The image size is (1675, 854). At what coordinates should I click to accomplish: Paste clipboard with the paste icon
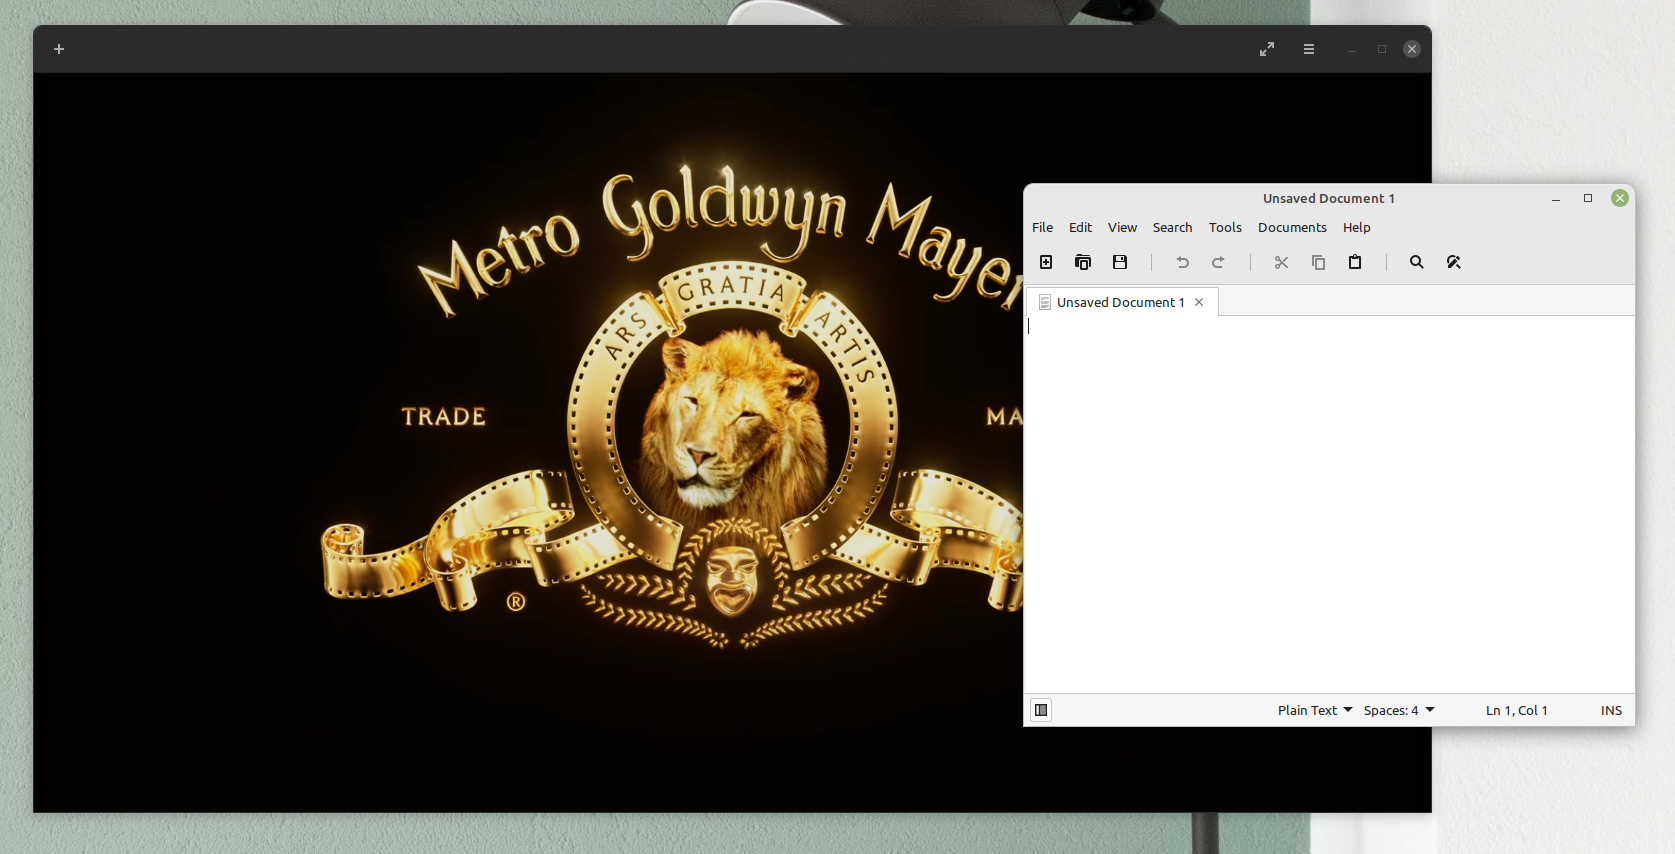[x=1355, y=262]
